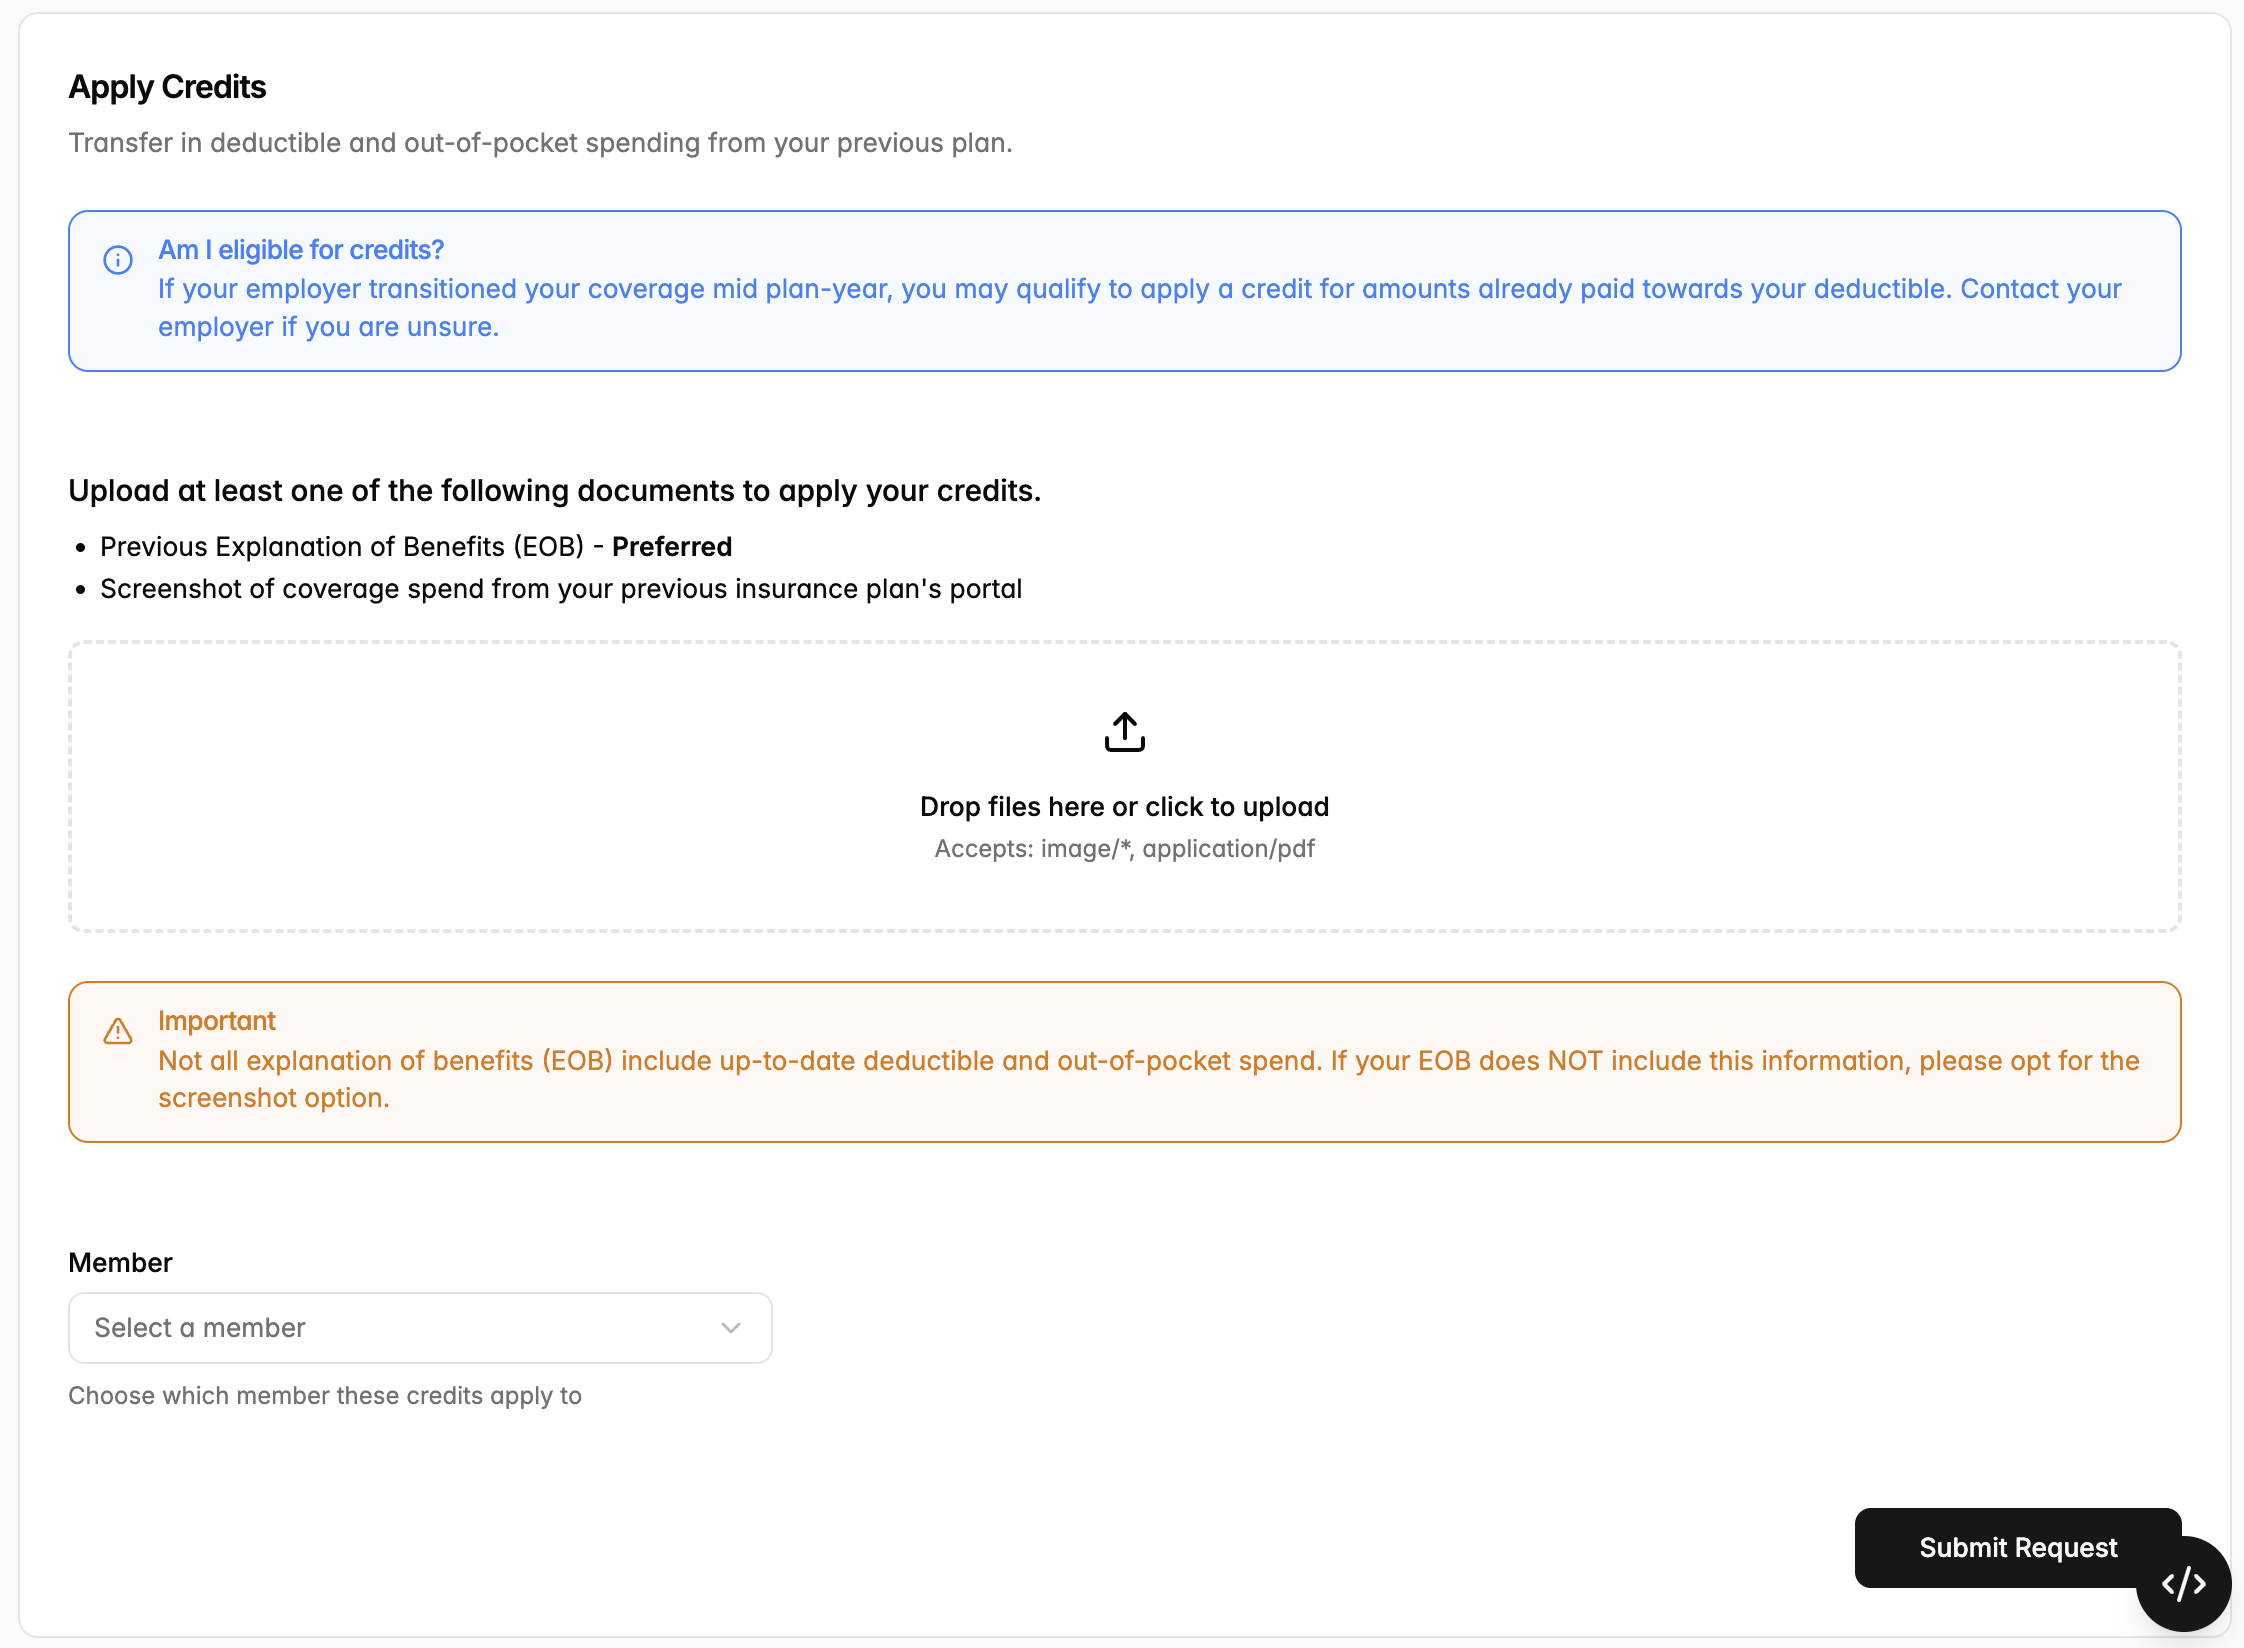This screenshot has width=2244, height=1648.
Task: Click Choose which member helper text
Action: point(325,1396)
